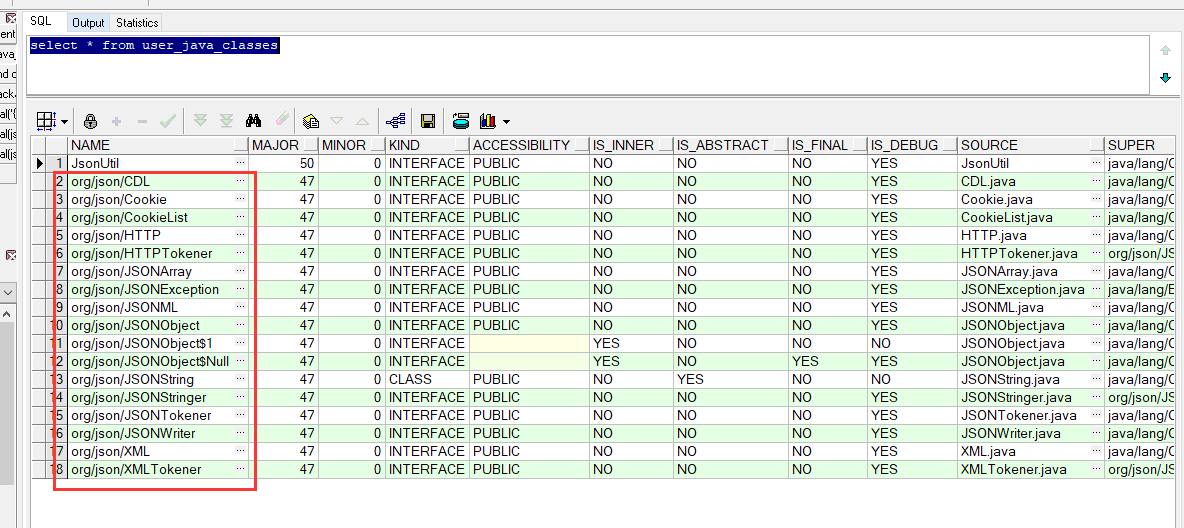Click the teal down arrow beside SQL editor
This screenshot has height=528, width=1184.
tap(1165, 78)
